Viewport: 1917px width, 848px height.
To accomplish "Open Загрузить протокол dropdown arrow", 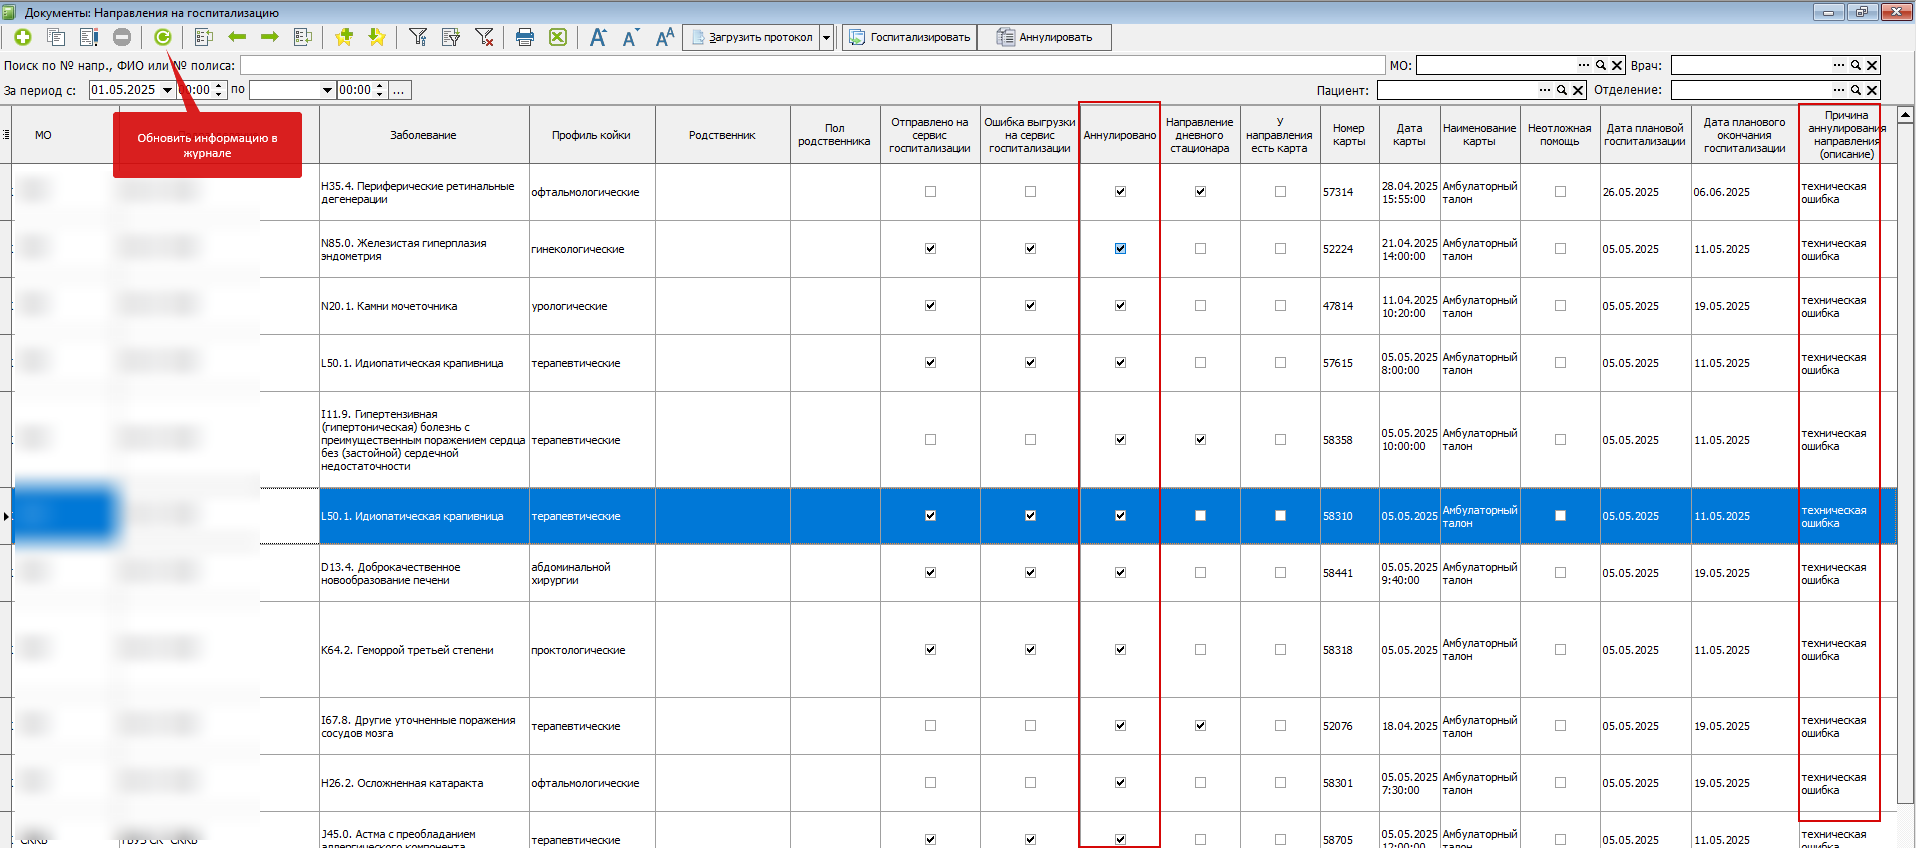I will point(826,37).
